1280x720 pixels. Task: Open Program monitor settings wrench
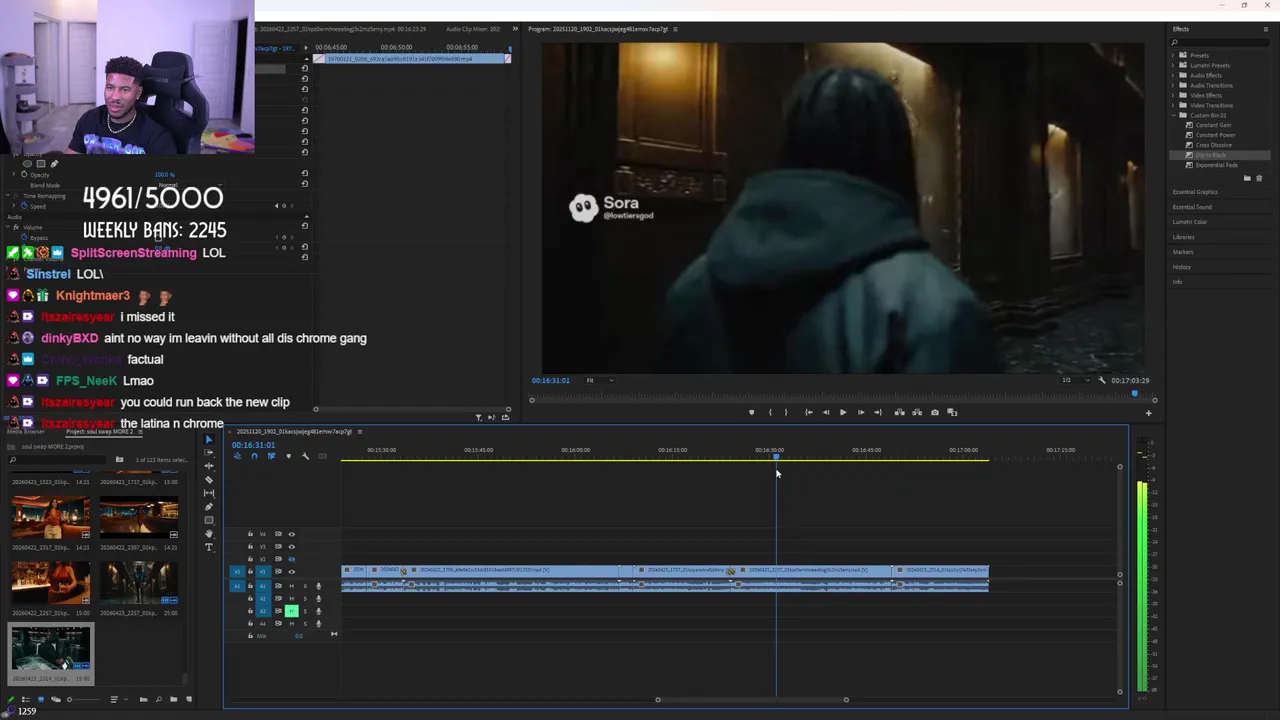click(x=1102, y=380)
